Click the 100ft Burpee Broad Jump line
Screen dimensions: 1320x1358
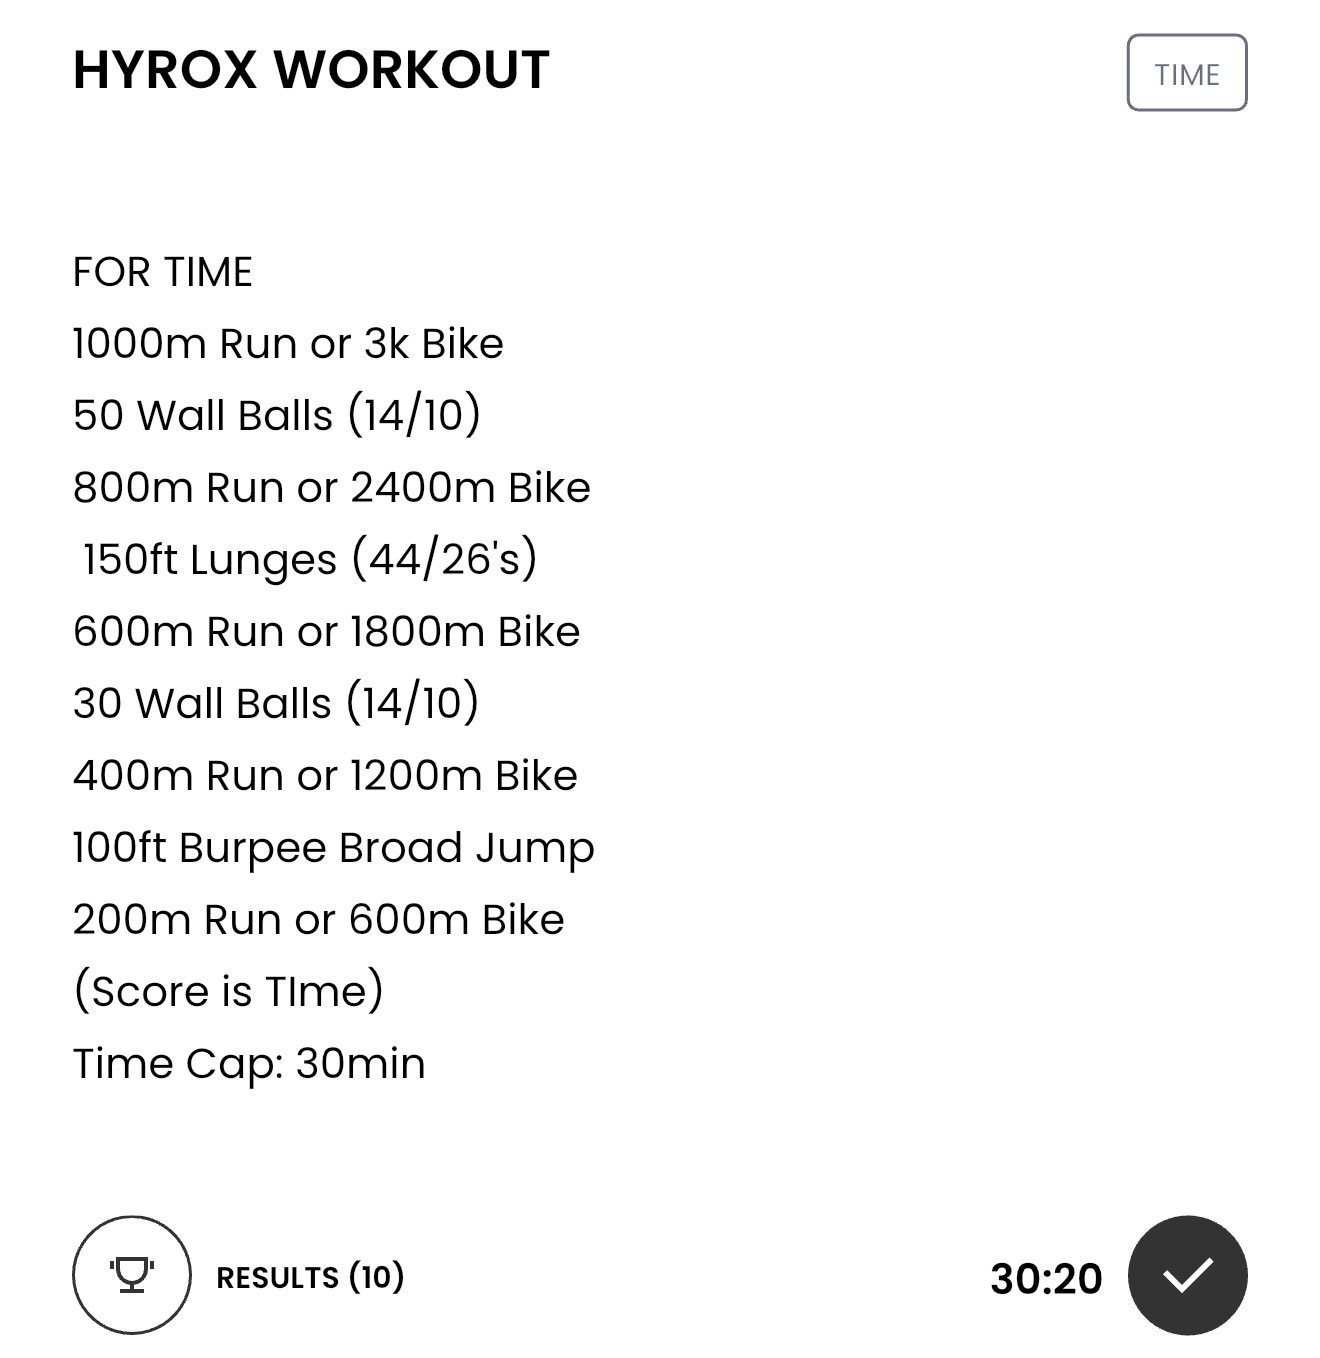click(x=334, y=848)
